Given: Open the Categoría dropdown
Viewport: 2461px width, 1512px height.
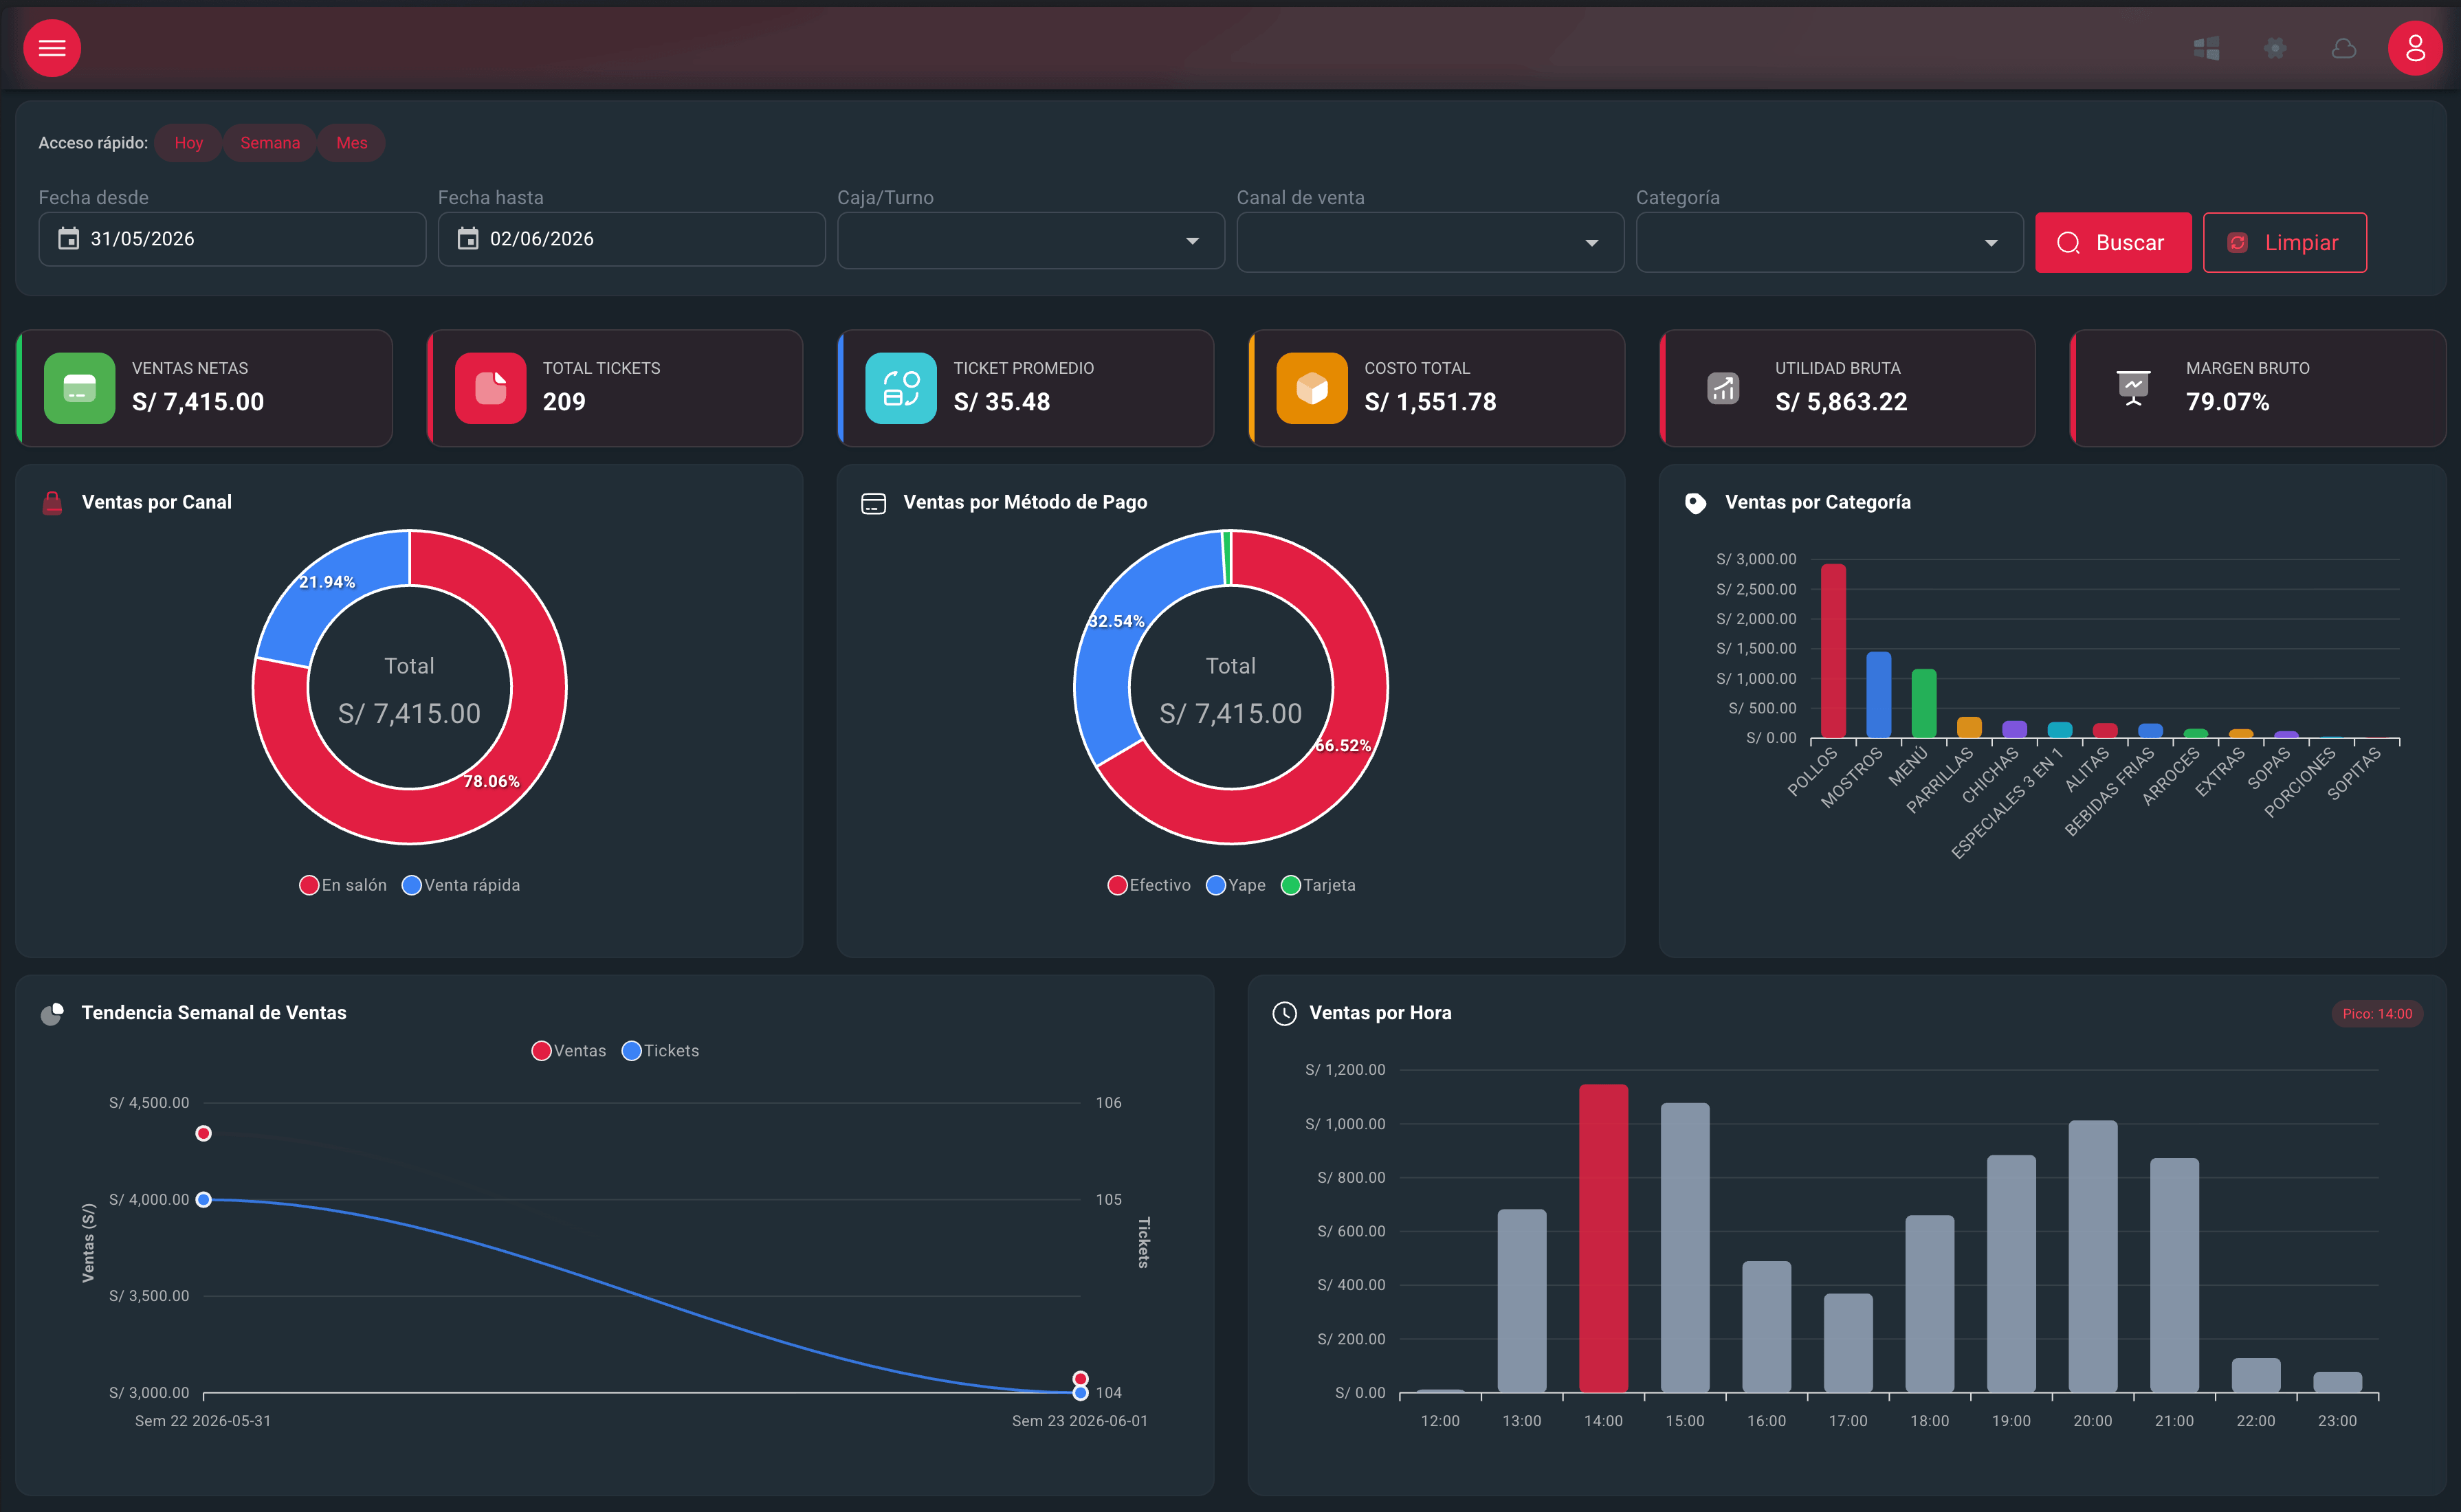Looking at the screenshot, I should click(x=1829, y=241).
